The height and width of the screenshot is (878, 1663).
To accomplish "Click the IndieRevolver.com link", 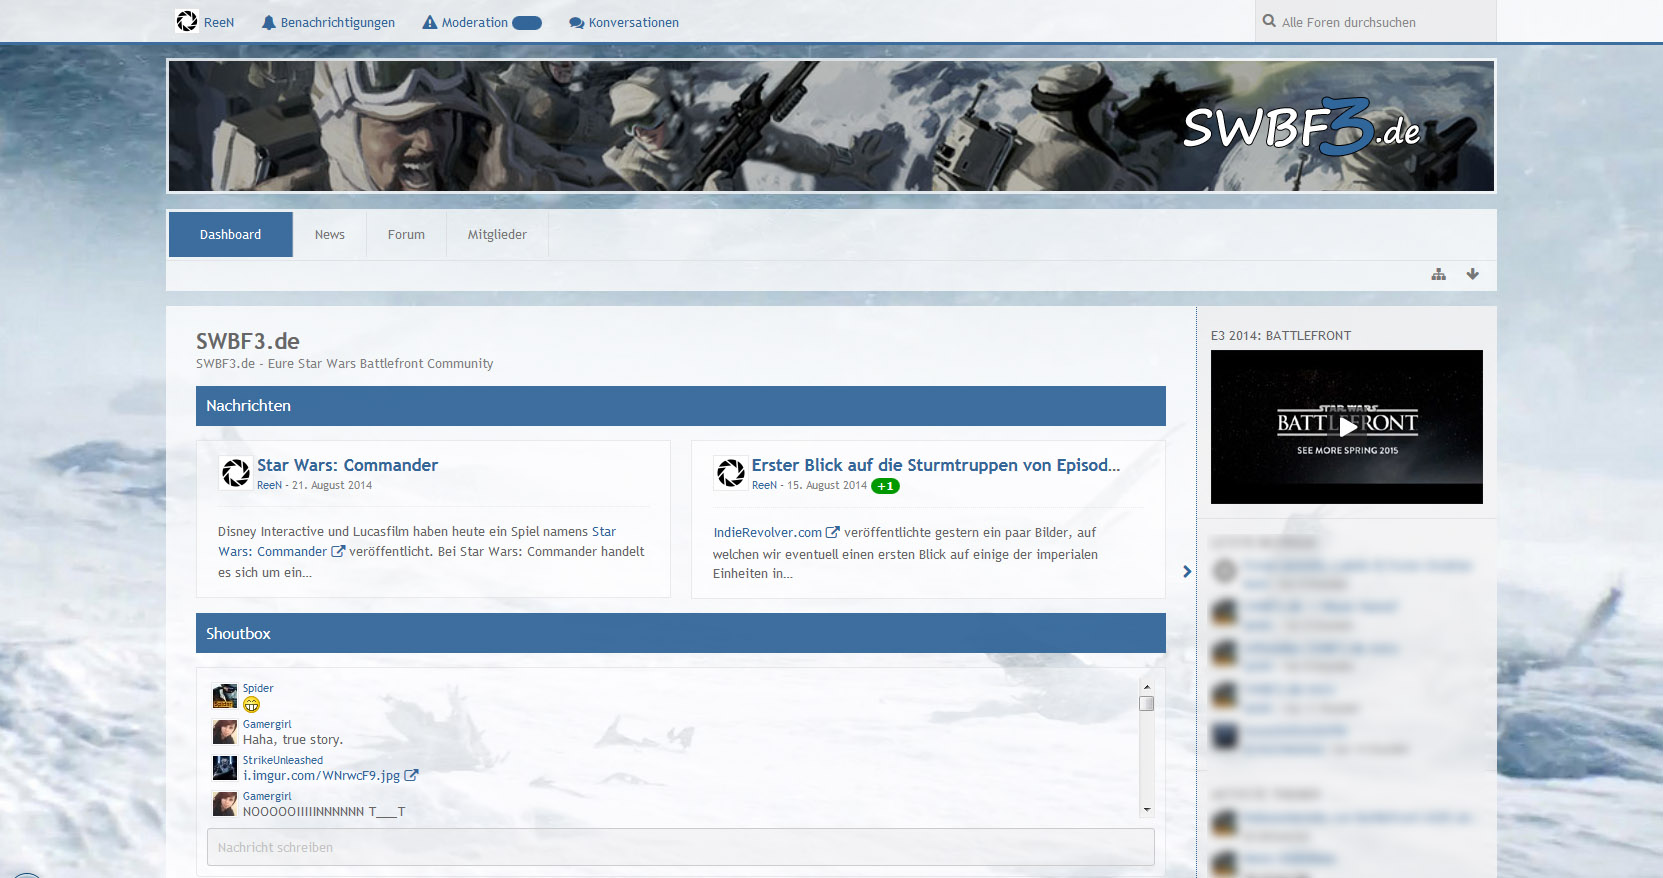I will pos(767,533).
